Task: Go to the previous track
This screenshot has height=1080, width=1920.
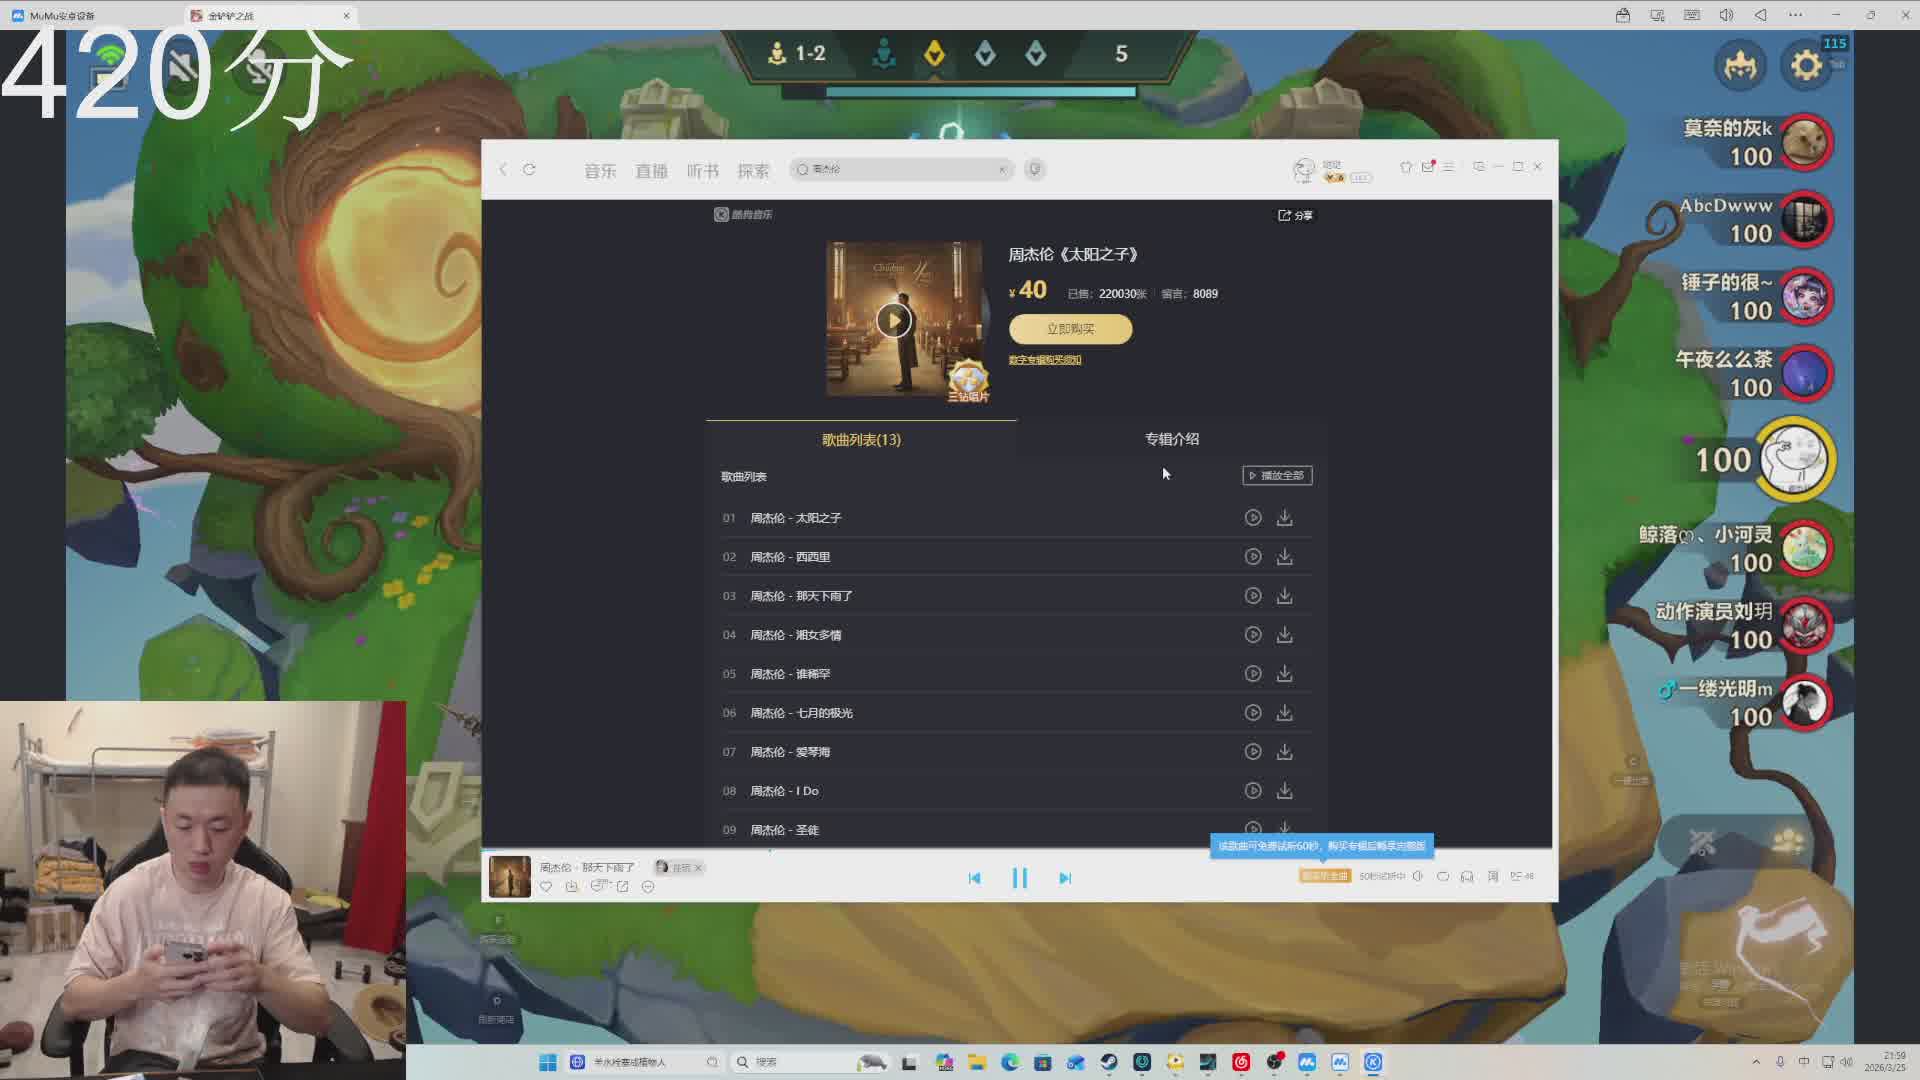Action: pyautogui.click(x=974, y=878)
